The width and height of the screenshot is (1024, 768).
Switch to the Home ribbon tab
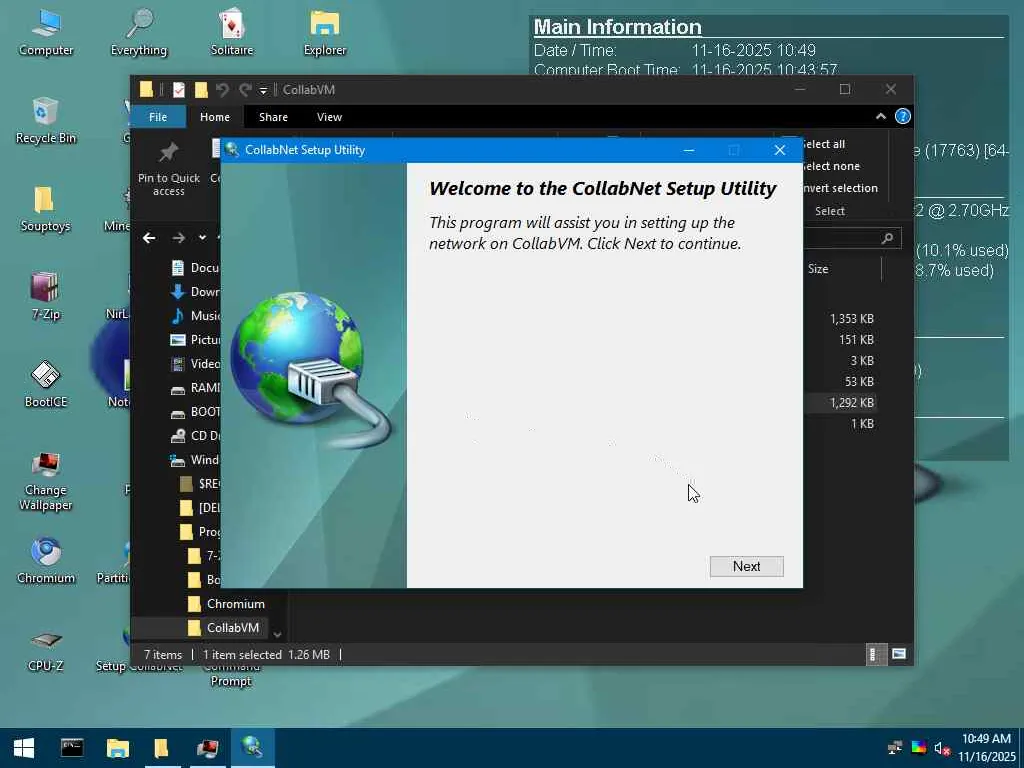pos(215,117)
